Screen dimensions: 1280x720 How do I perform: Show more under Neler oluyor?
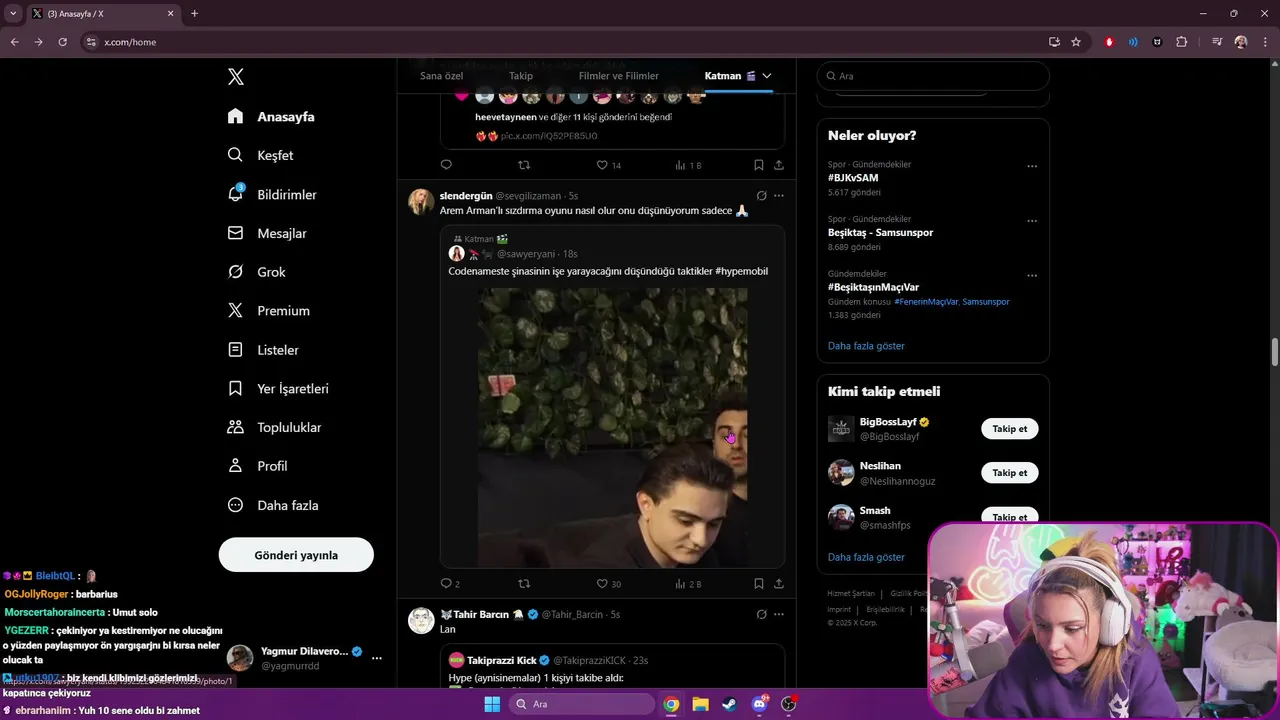coord(866,346)
